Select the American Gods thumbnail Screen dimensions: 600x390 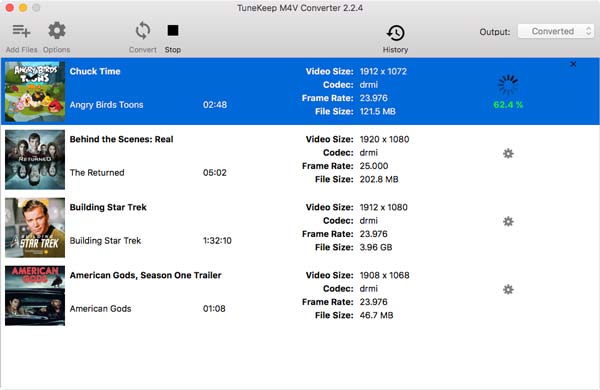(x=35, y=295)
